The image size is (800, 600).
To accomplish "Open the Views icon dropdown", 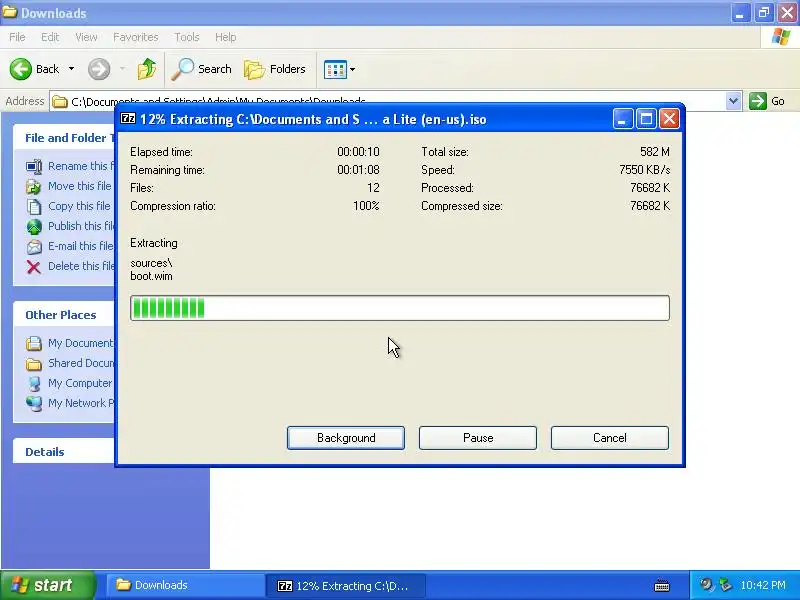I will point(339,69).
